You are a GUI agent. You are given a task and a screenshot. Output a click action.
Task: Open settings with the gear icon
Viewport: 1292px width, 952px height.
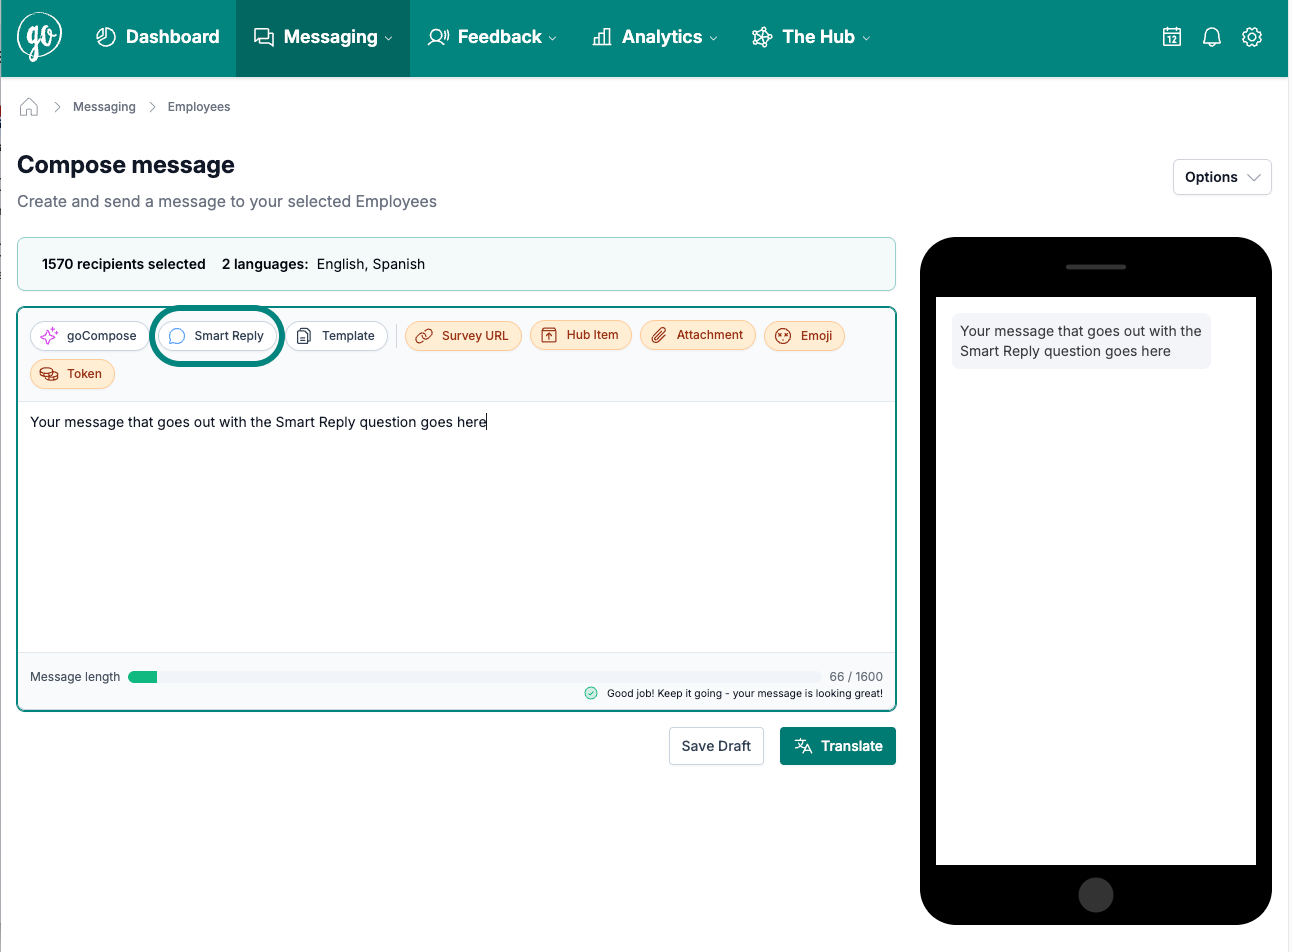1251,36
